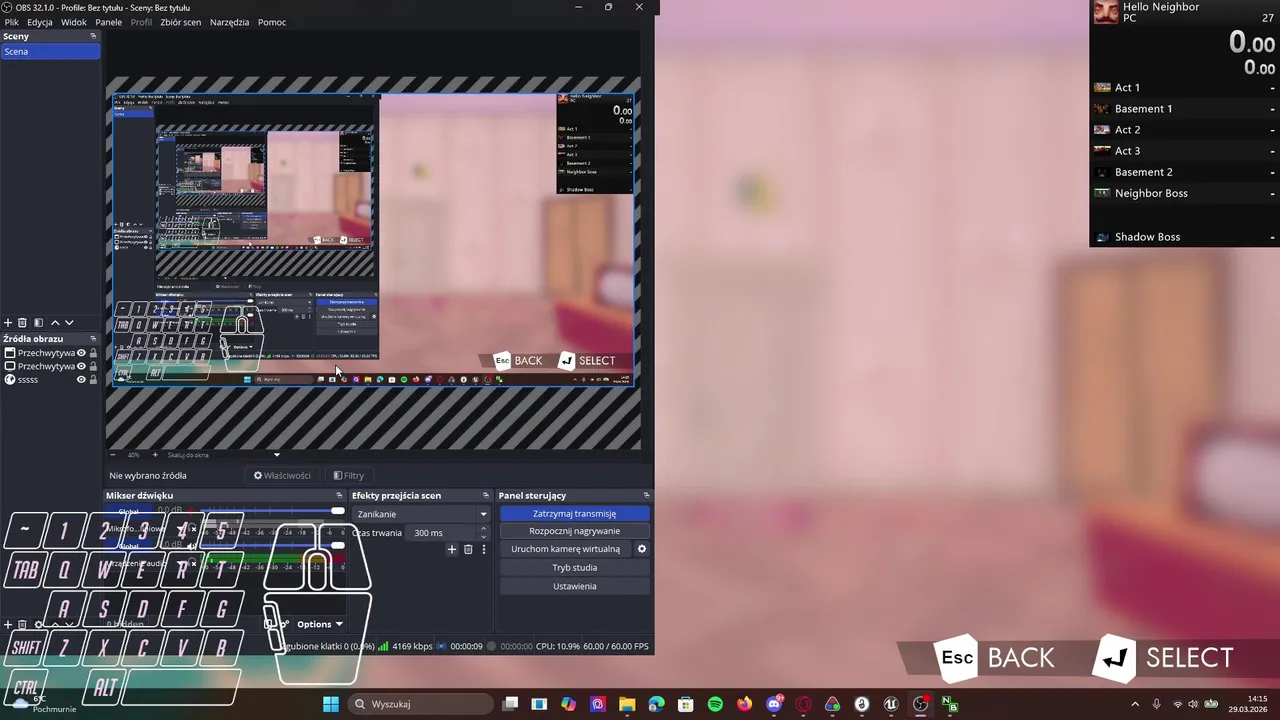Increase the Czas trwania duration with the stepper
Viewport: 1280px width, 720px height.
point(484,529)
